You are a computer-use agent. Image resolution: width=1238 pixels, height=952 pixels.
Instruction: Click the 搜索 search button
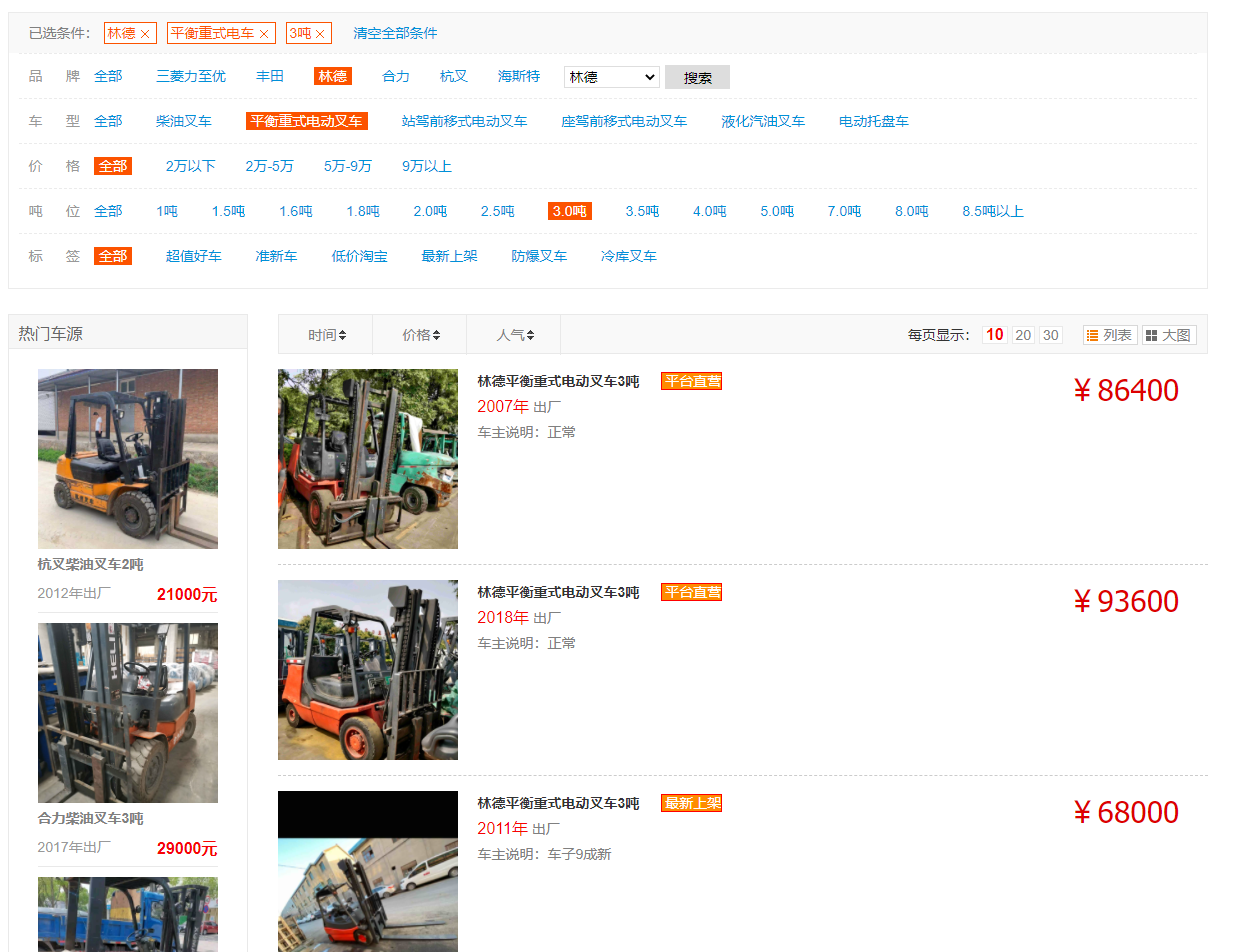tap(697, 76)
